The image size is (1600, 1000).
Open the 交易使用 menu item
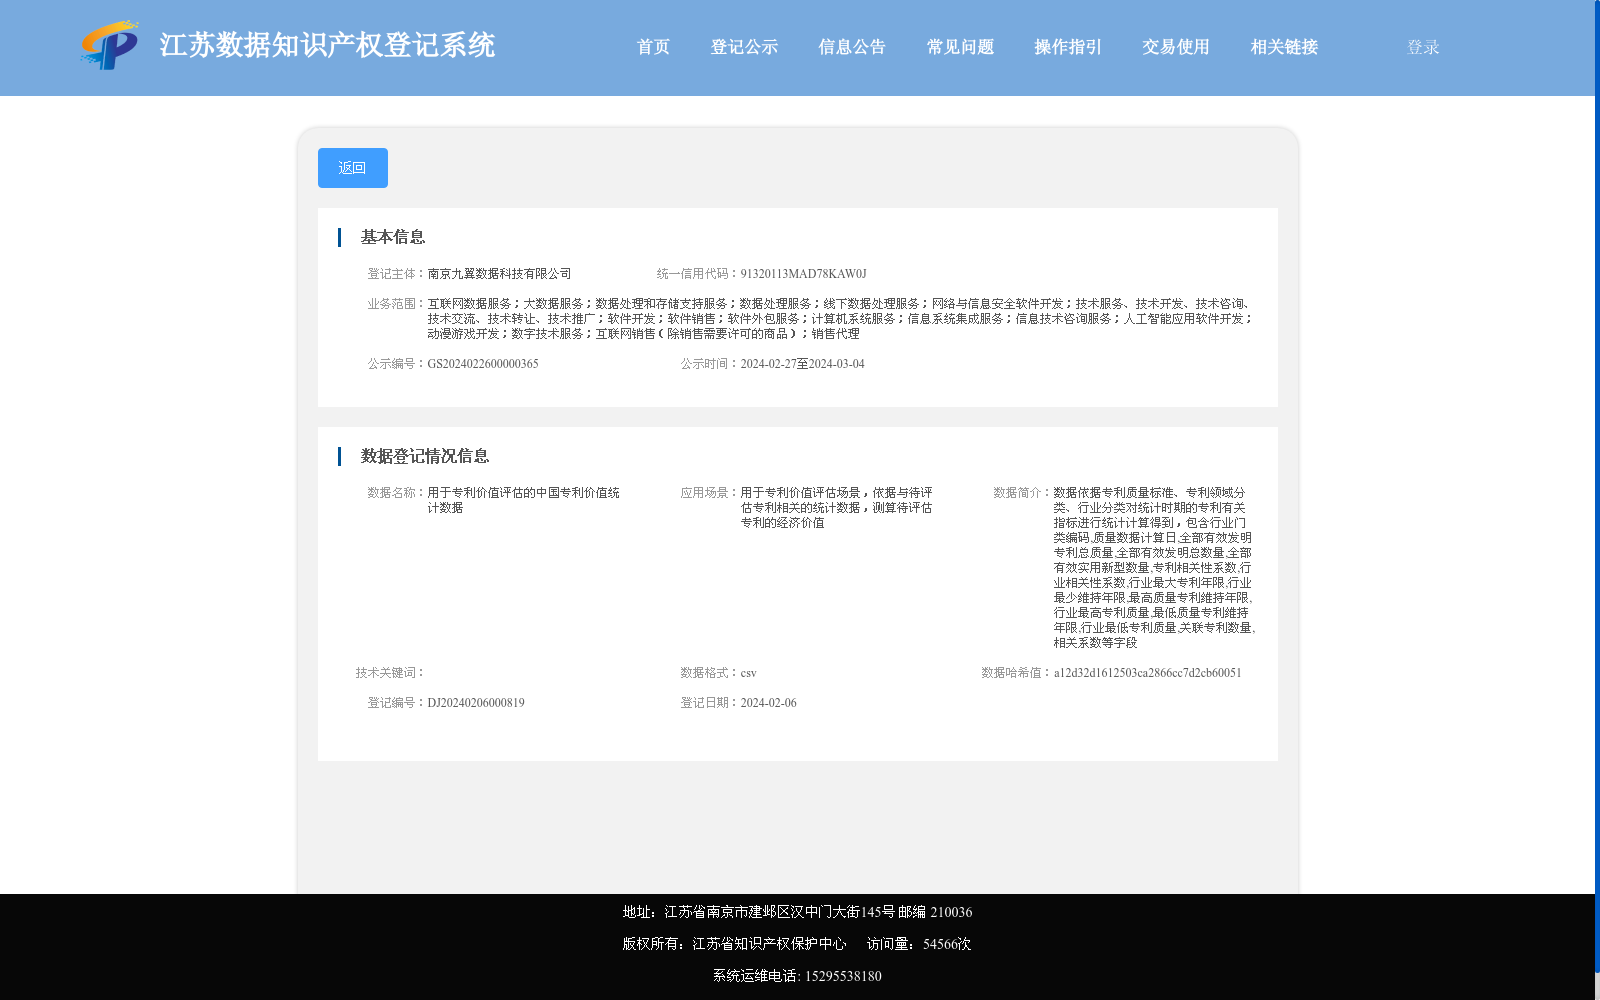[x=1176, y=47]
